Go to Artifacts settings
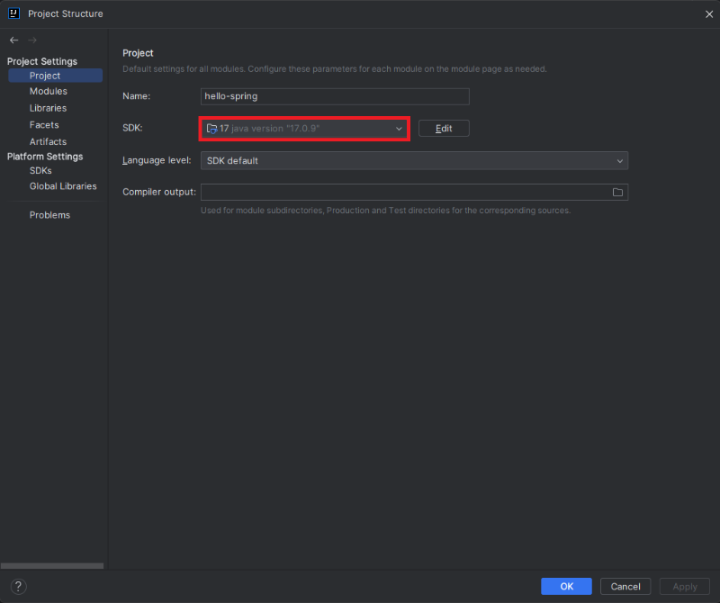The height and width of the screenshot is (603, 720). 48,141
